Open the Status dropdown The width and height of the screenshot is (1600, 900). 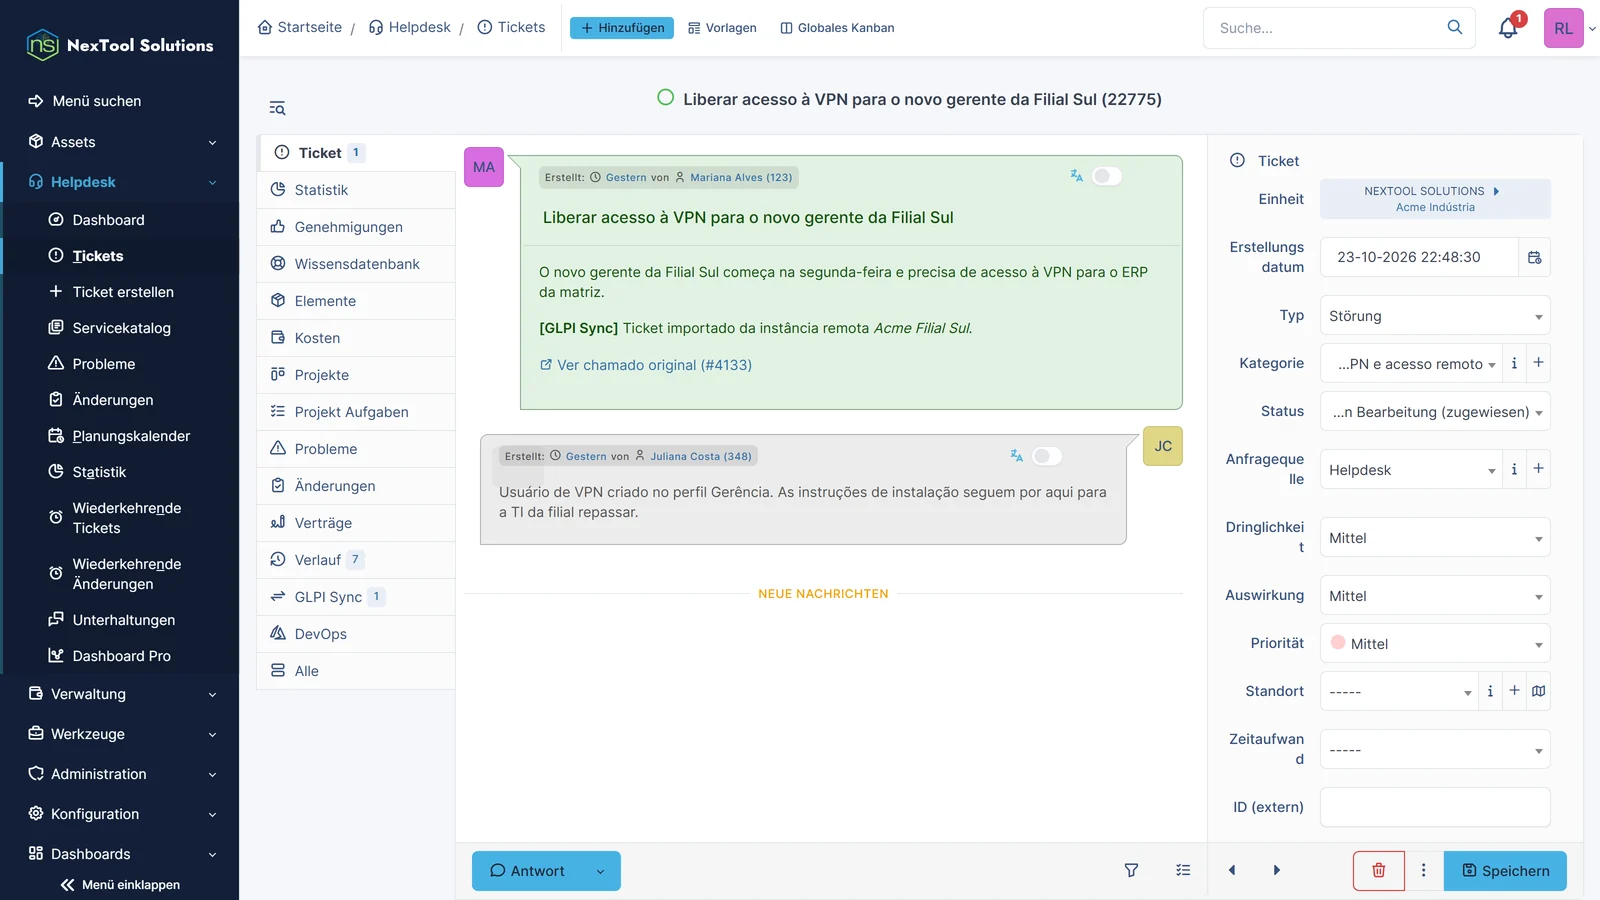(1435, 412)
